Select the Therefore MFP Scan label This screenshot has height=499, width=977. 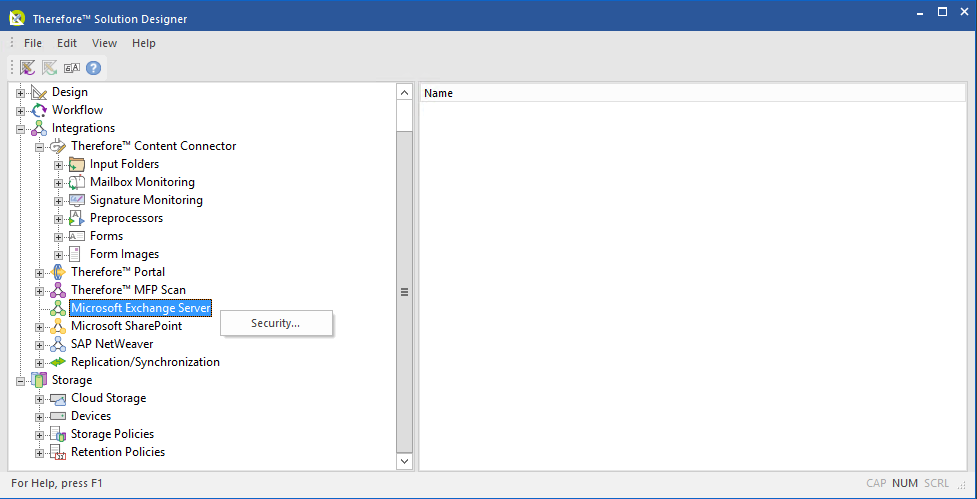pyautogui.click(x=128, y=290)
